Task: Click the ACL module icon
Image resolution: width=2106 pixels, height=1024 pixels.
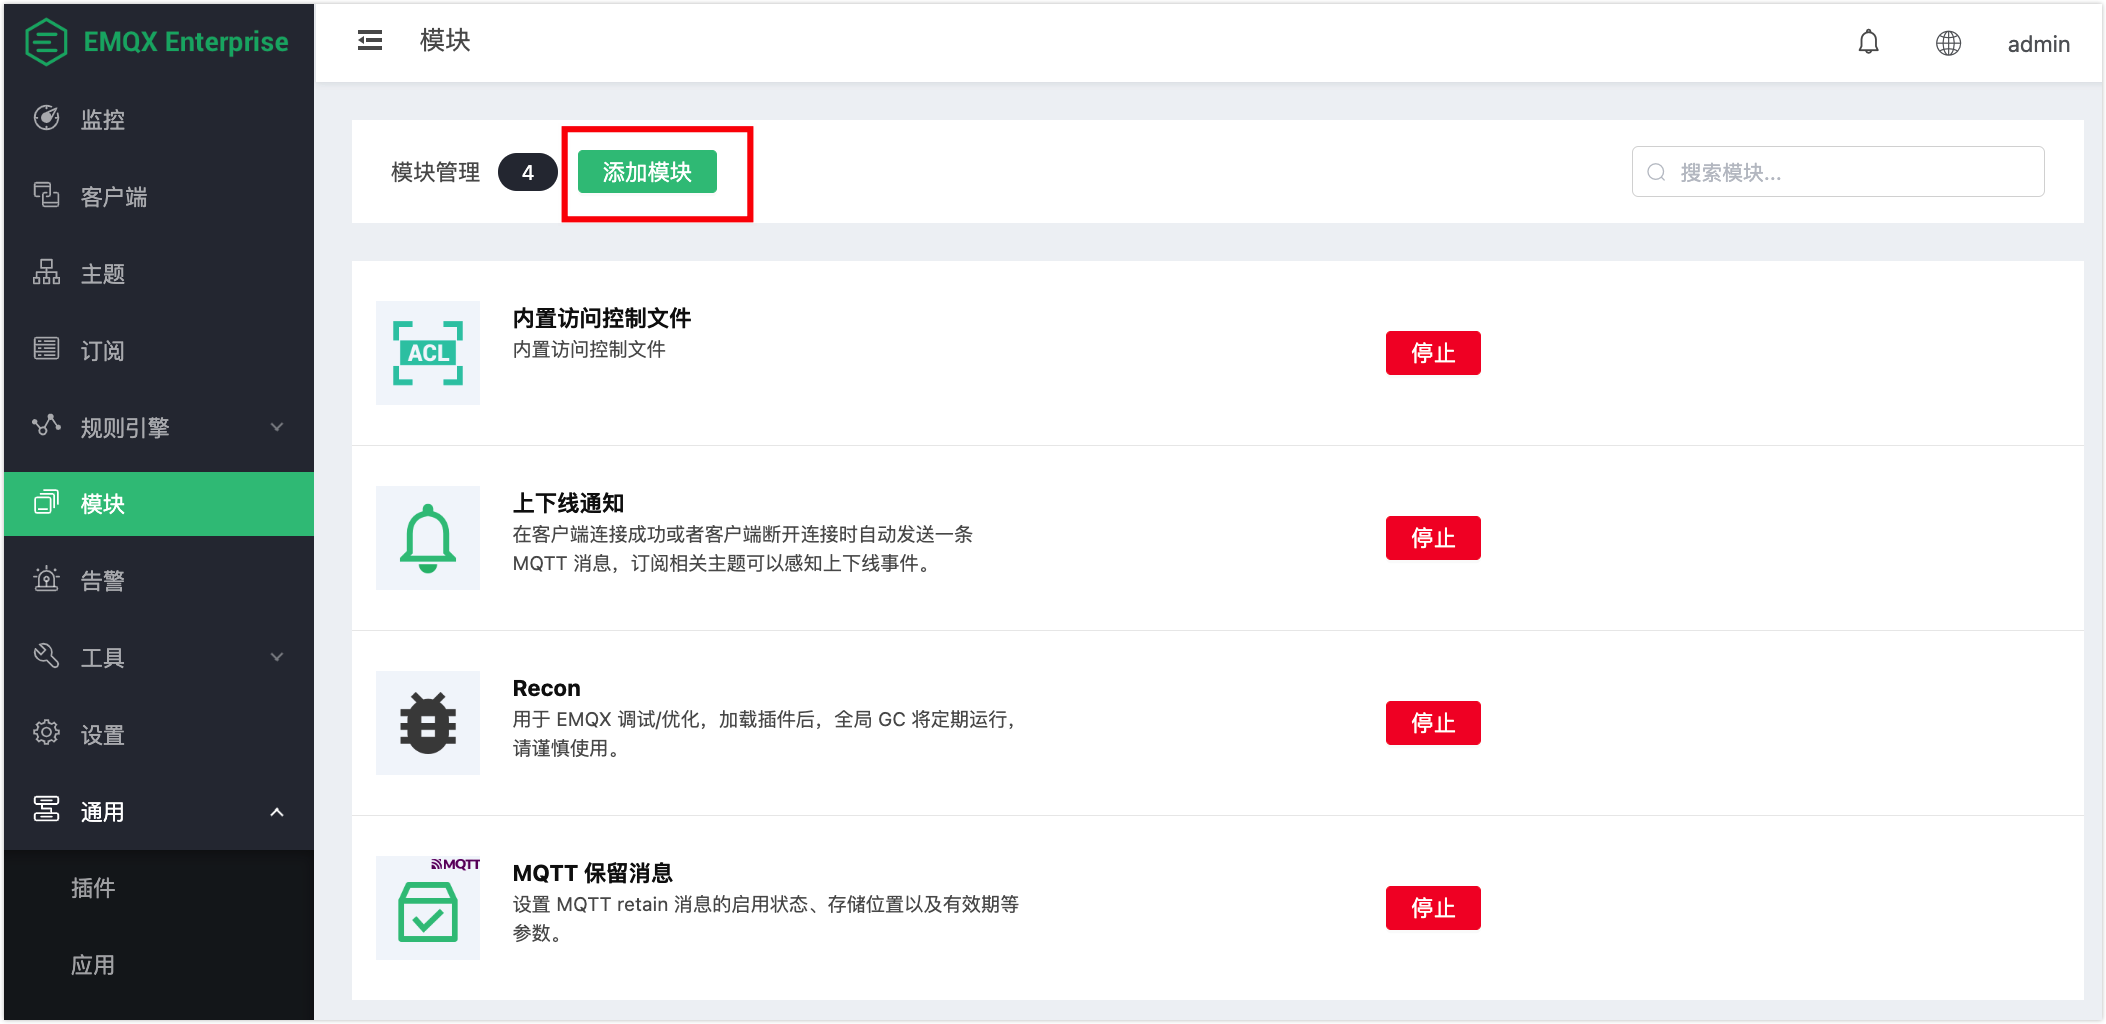Action: (x=428, y=353)
